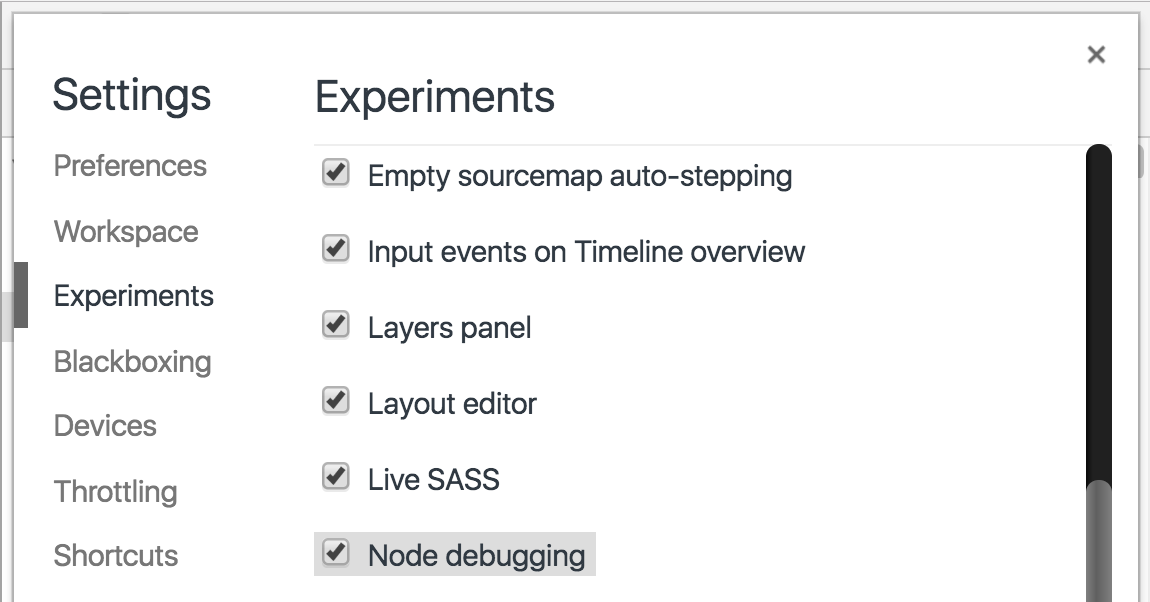
Task: Uncheck the Node debugging checkbox
Action: 336,552
